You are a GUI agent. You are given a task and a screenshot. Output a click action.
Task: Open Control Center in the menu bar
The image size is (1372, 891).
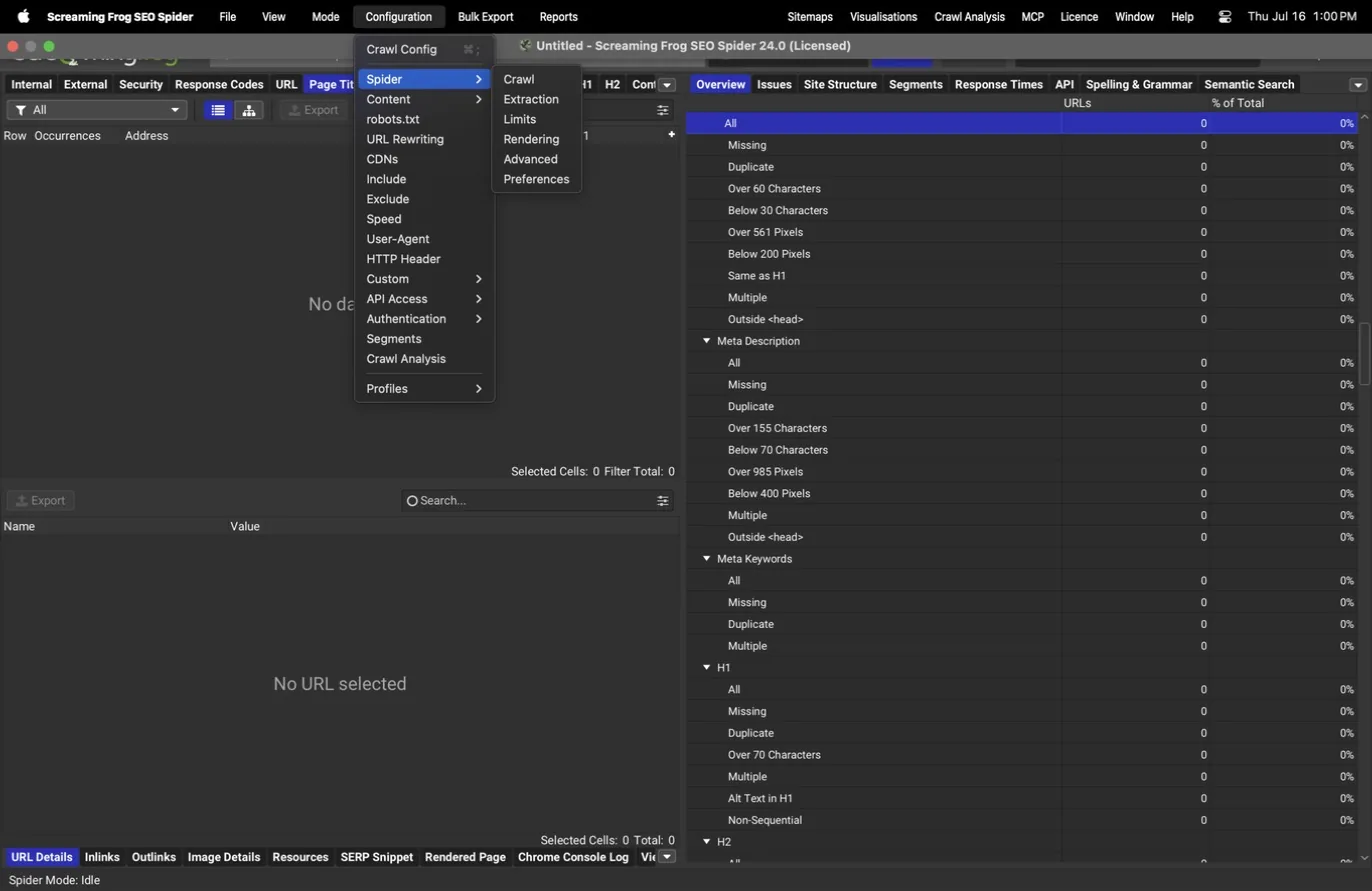tap(1225, 17)
